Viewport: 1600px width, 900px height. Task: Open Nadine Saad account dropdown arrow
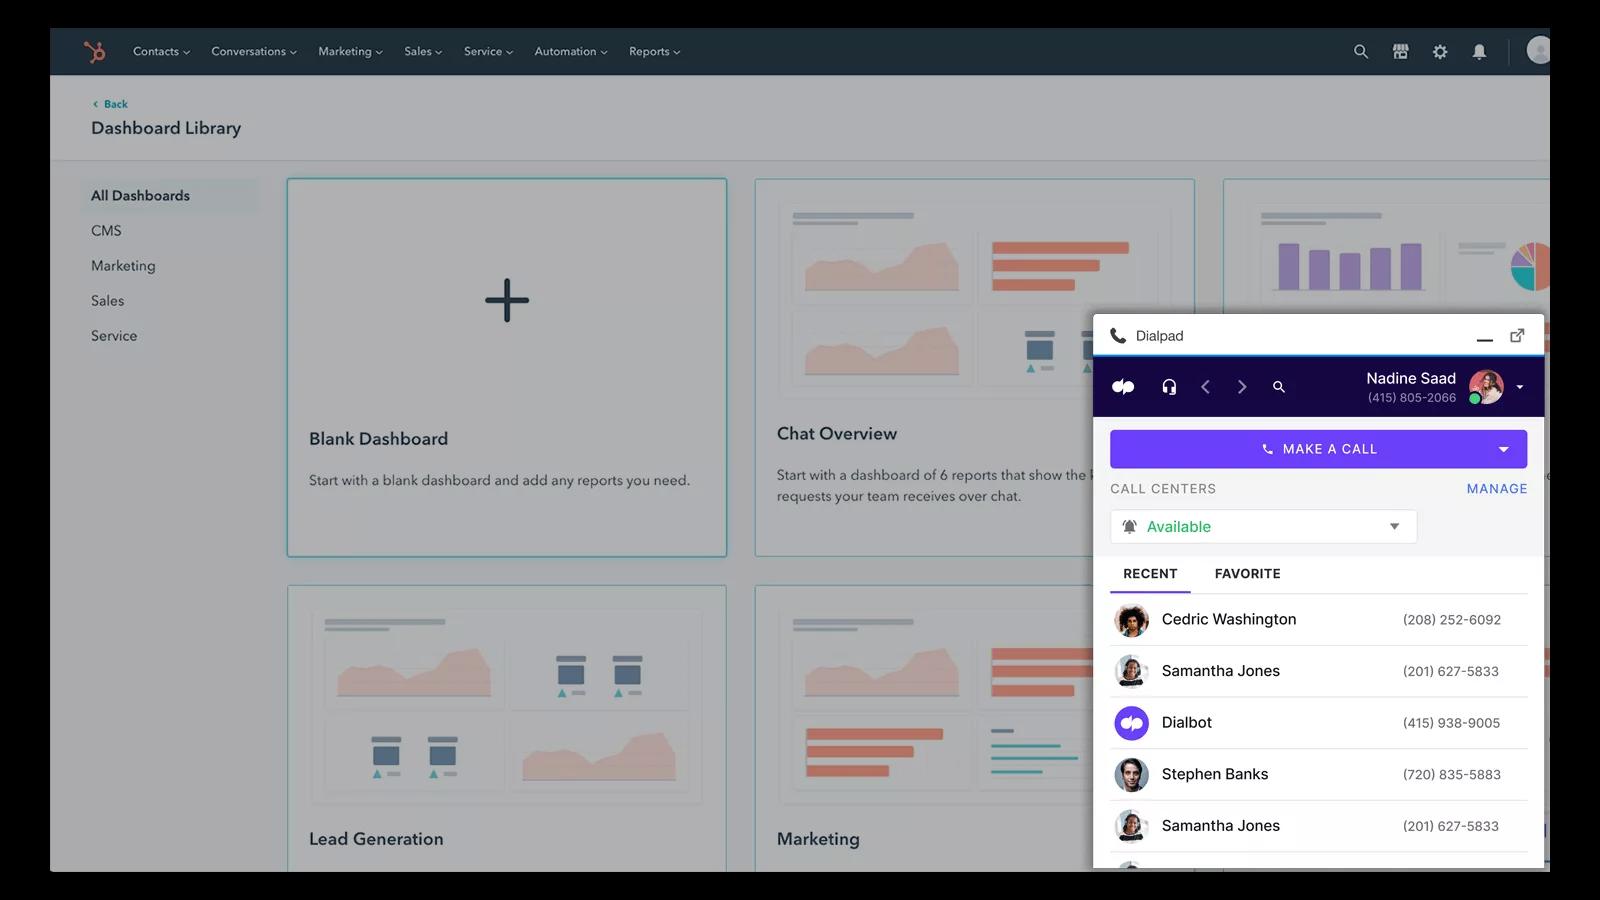pyautogui.click(x=1520, y=387)
